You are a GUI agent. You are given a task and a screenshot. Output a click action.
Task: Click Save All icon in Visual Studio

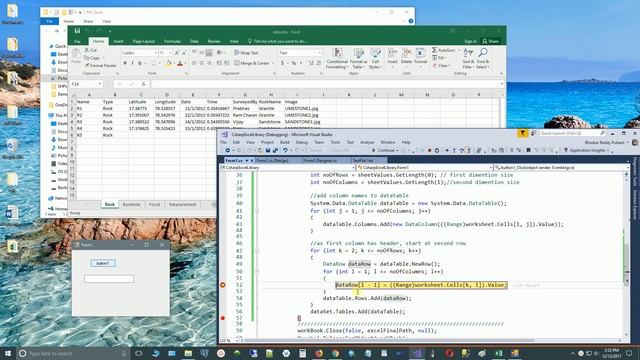pyautogui.click(x=275, y=151)
